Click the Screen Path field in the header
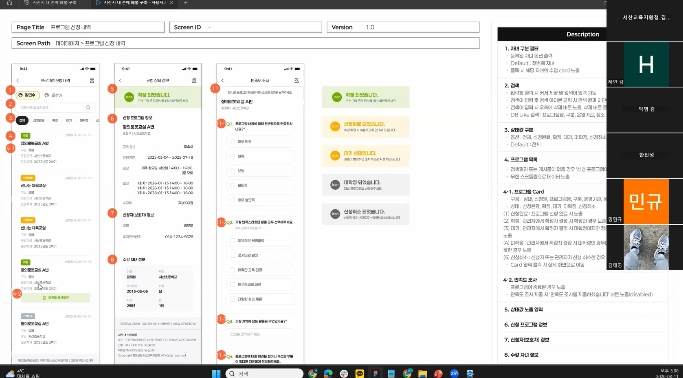 pyautogui.click(x=246, y=43)
